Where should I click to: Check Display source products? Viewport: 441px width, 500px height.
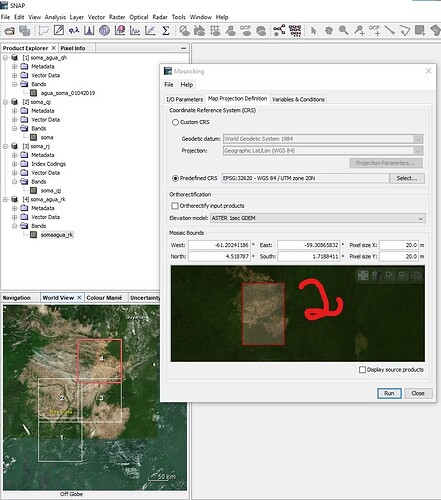click(362, 370)
